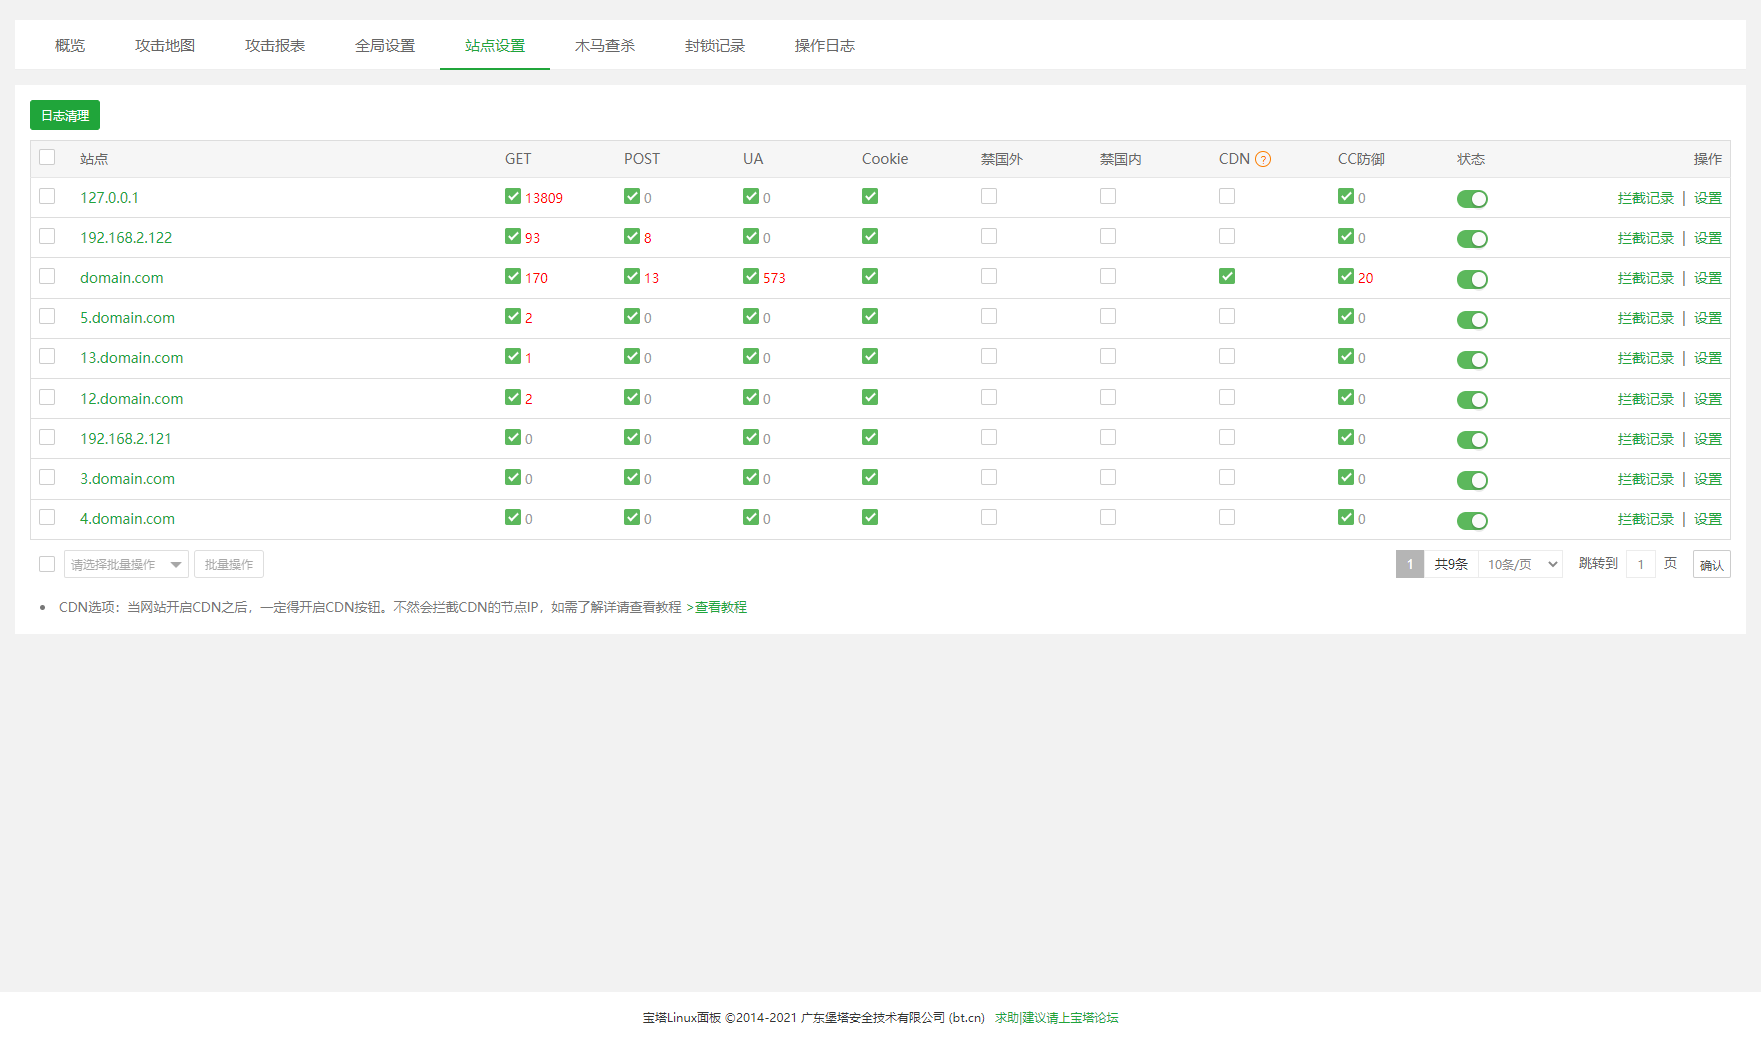Open the 木马查杀 tab

(x=605, y=46)
